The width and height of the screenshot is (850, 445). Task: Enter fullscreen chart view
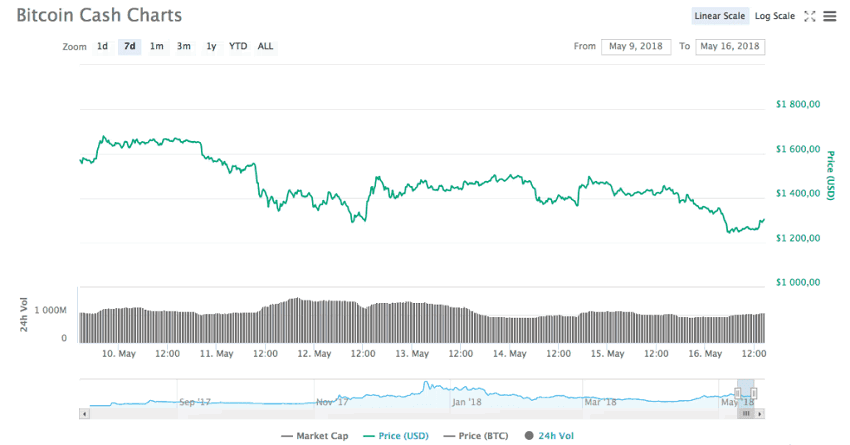pyautogui.click(x=810, y=16)
